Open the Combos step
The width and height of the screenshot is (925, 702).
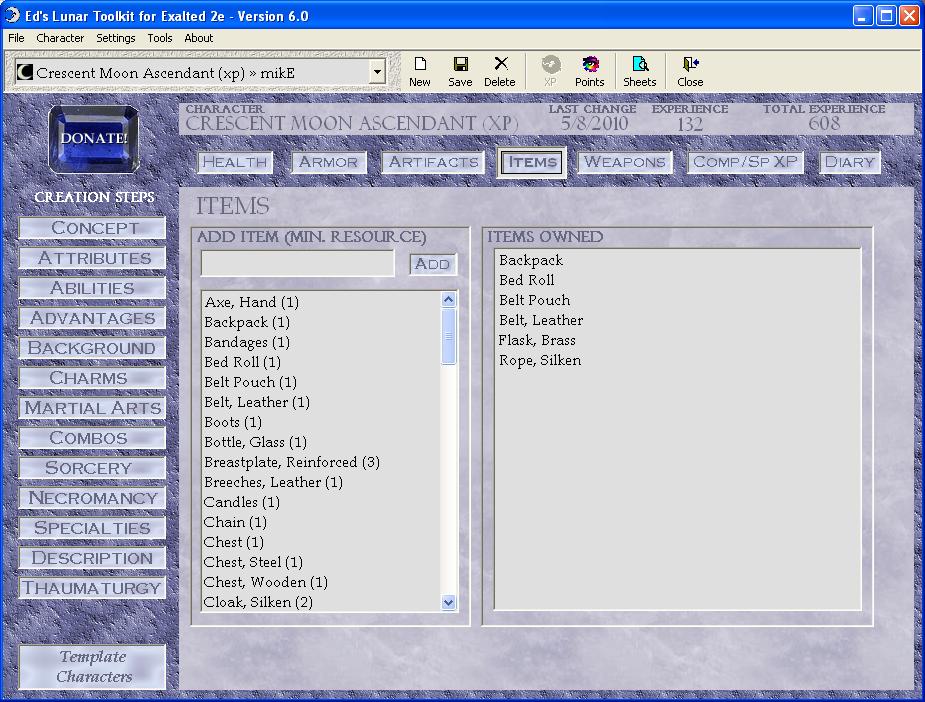pos(93,438)
